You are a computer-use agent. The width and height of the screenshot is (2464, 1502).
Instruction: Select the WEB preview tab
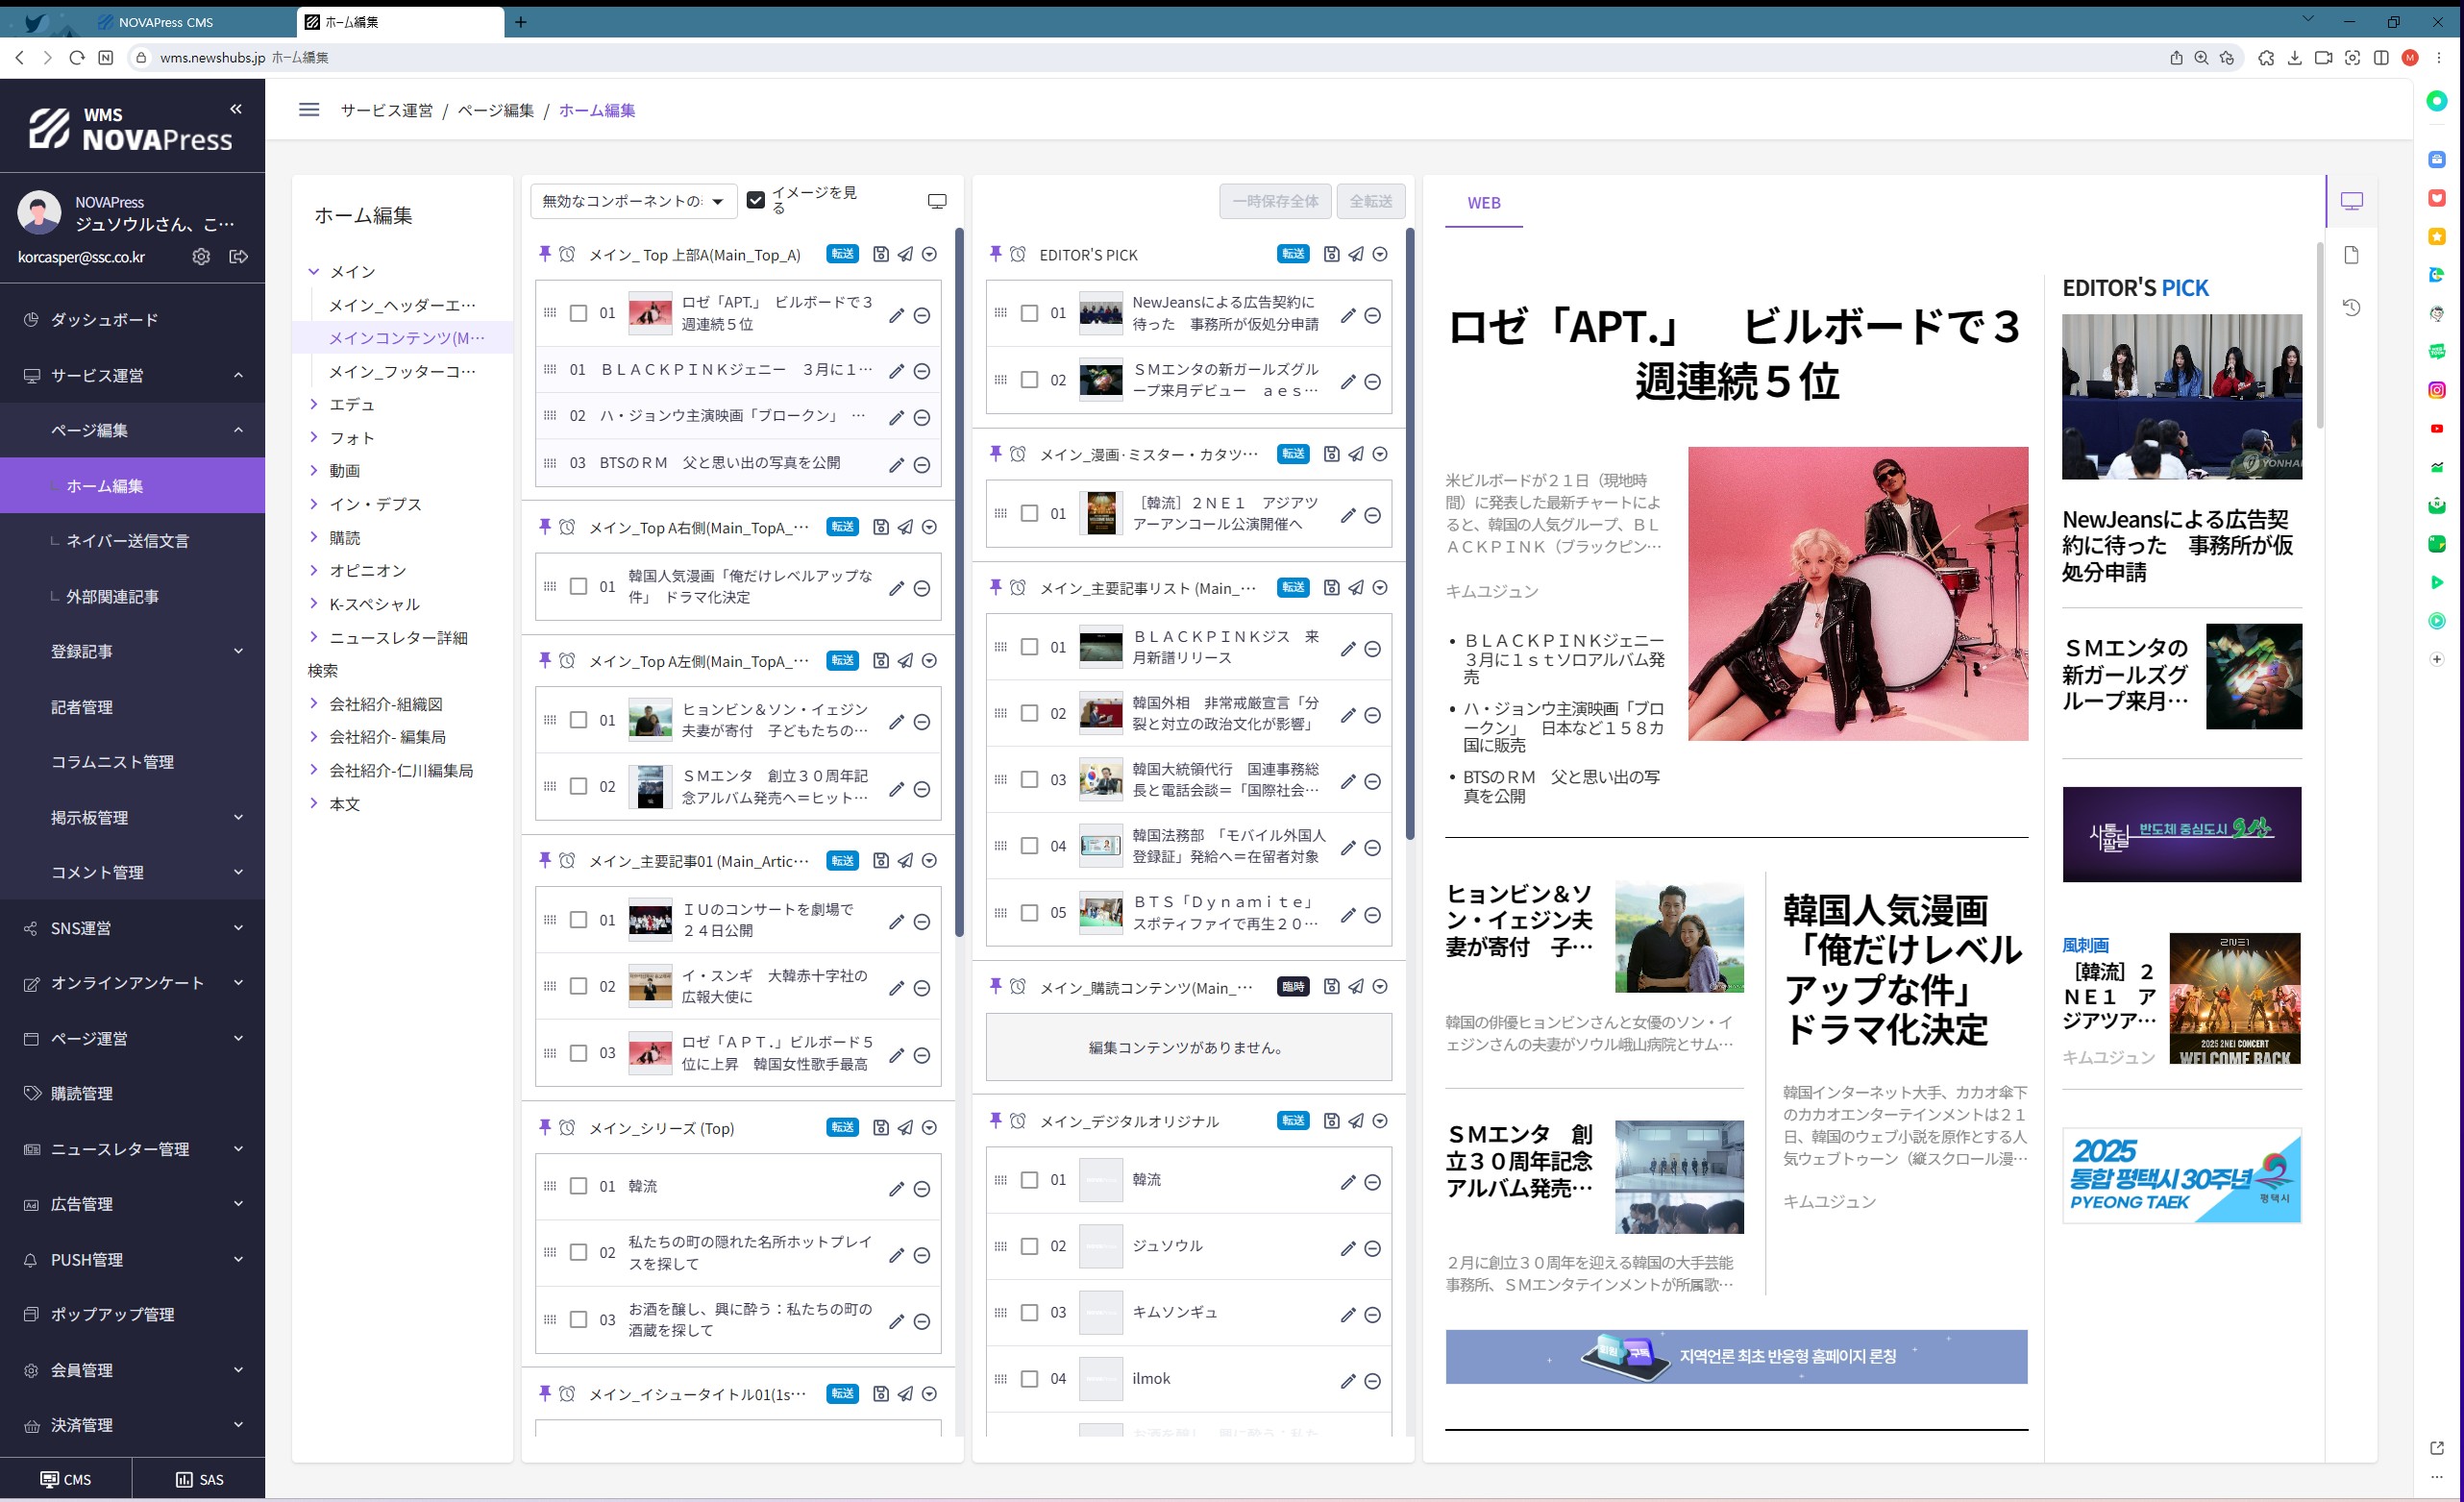[1483, 203]
